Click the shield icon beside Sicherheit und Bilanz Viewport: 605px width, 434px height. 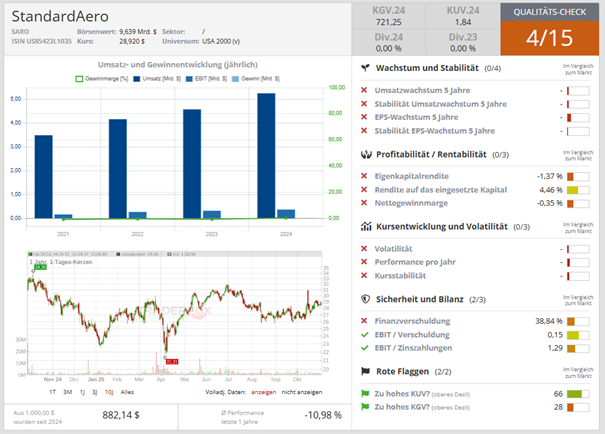click(x=366, y=299)
